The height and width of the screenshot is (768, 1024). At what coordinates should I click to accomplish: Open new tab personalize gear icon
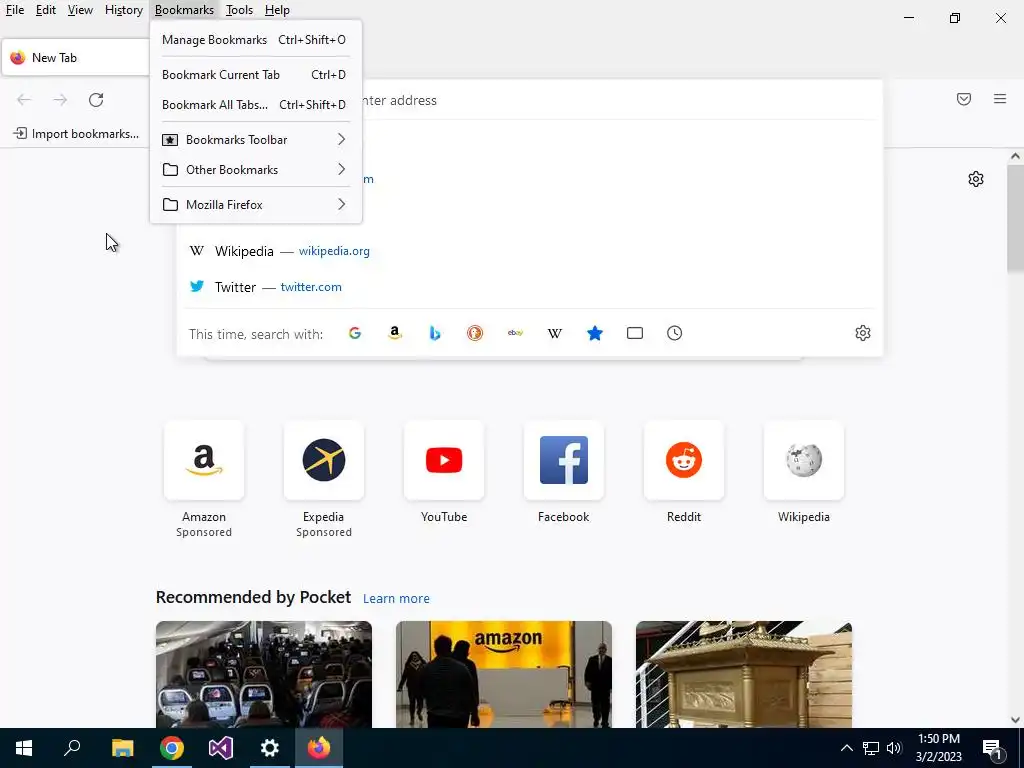pyautogui.click(x=976, y=179)
